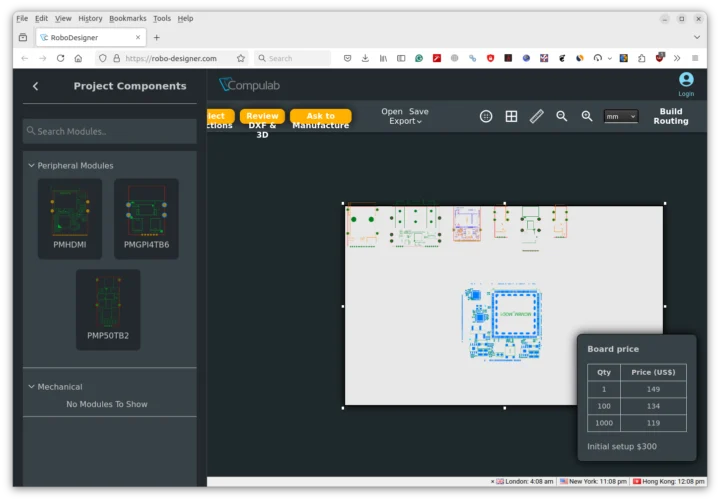Reload the page with browser refresh icon
The width and height of the screenshot is (720, 501).
click(x=60, y=58)
